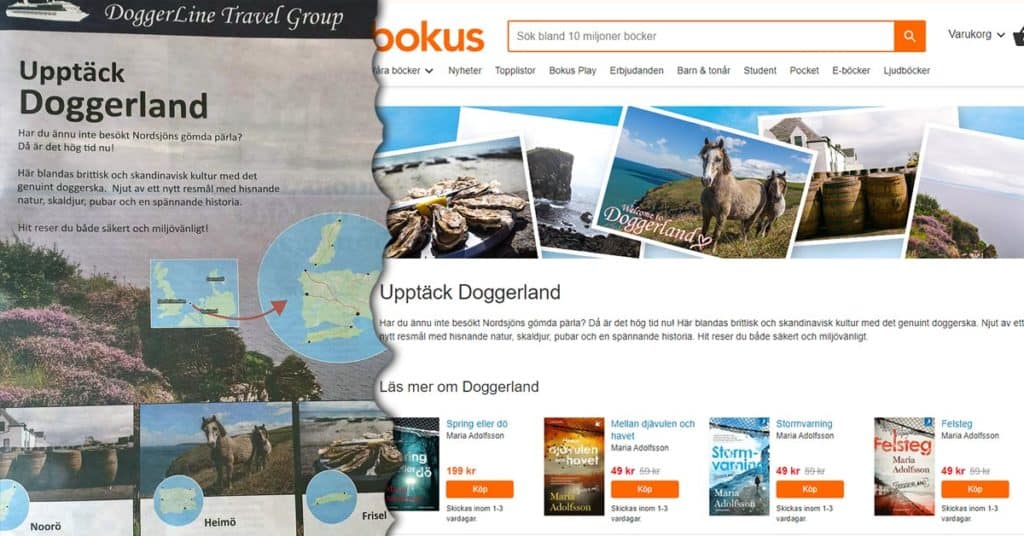
Task: Click the Köp button for Spring eller dö
Action: [x=479, y=489]
